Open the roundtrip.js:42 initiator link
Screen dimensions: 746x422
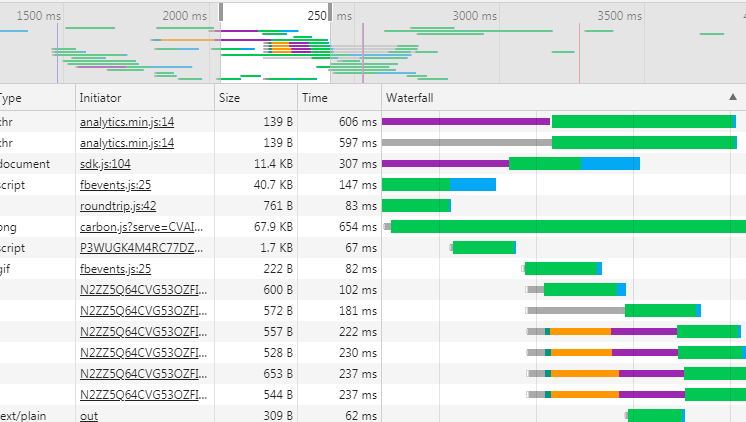point(115,206)
